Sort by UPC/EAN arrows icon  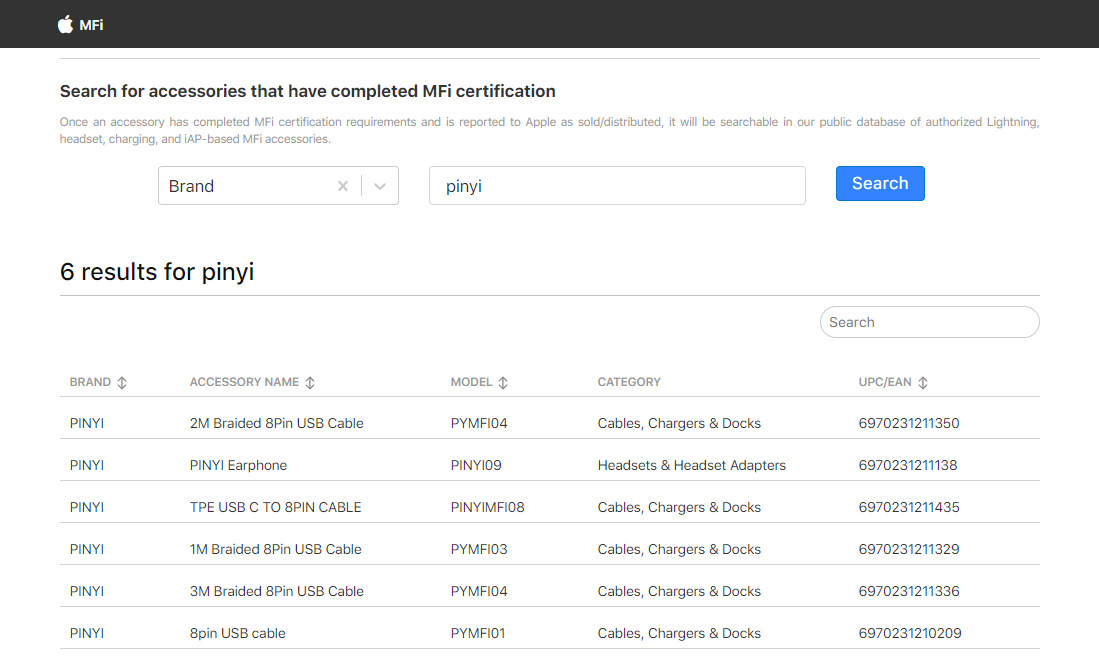pyautogui.click(x=923, y=383)
